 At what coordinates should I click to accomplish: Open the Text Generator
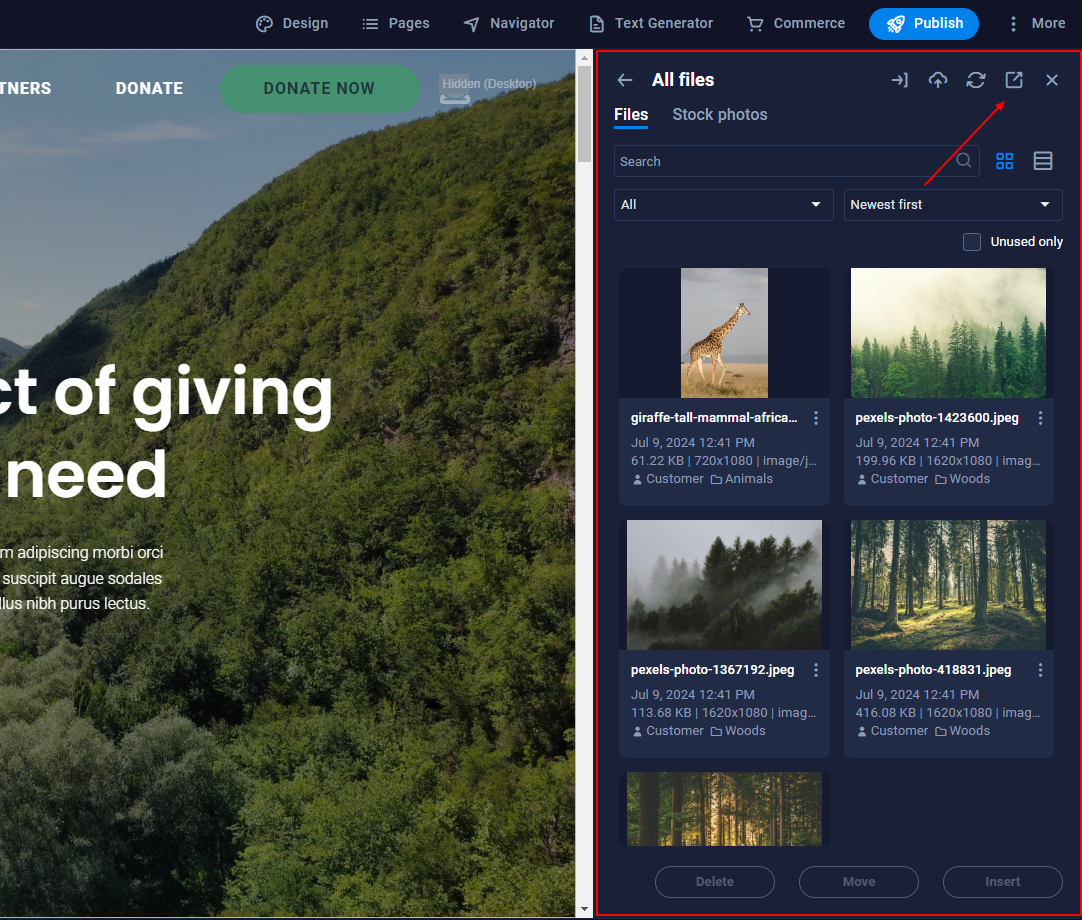[x=651, y=23]
